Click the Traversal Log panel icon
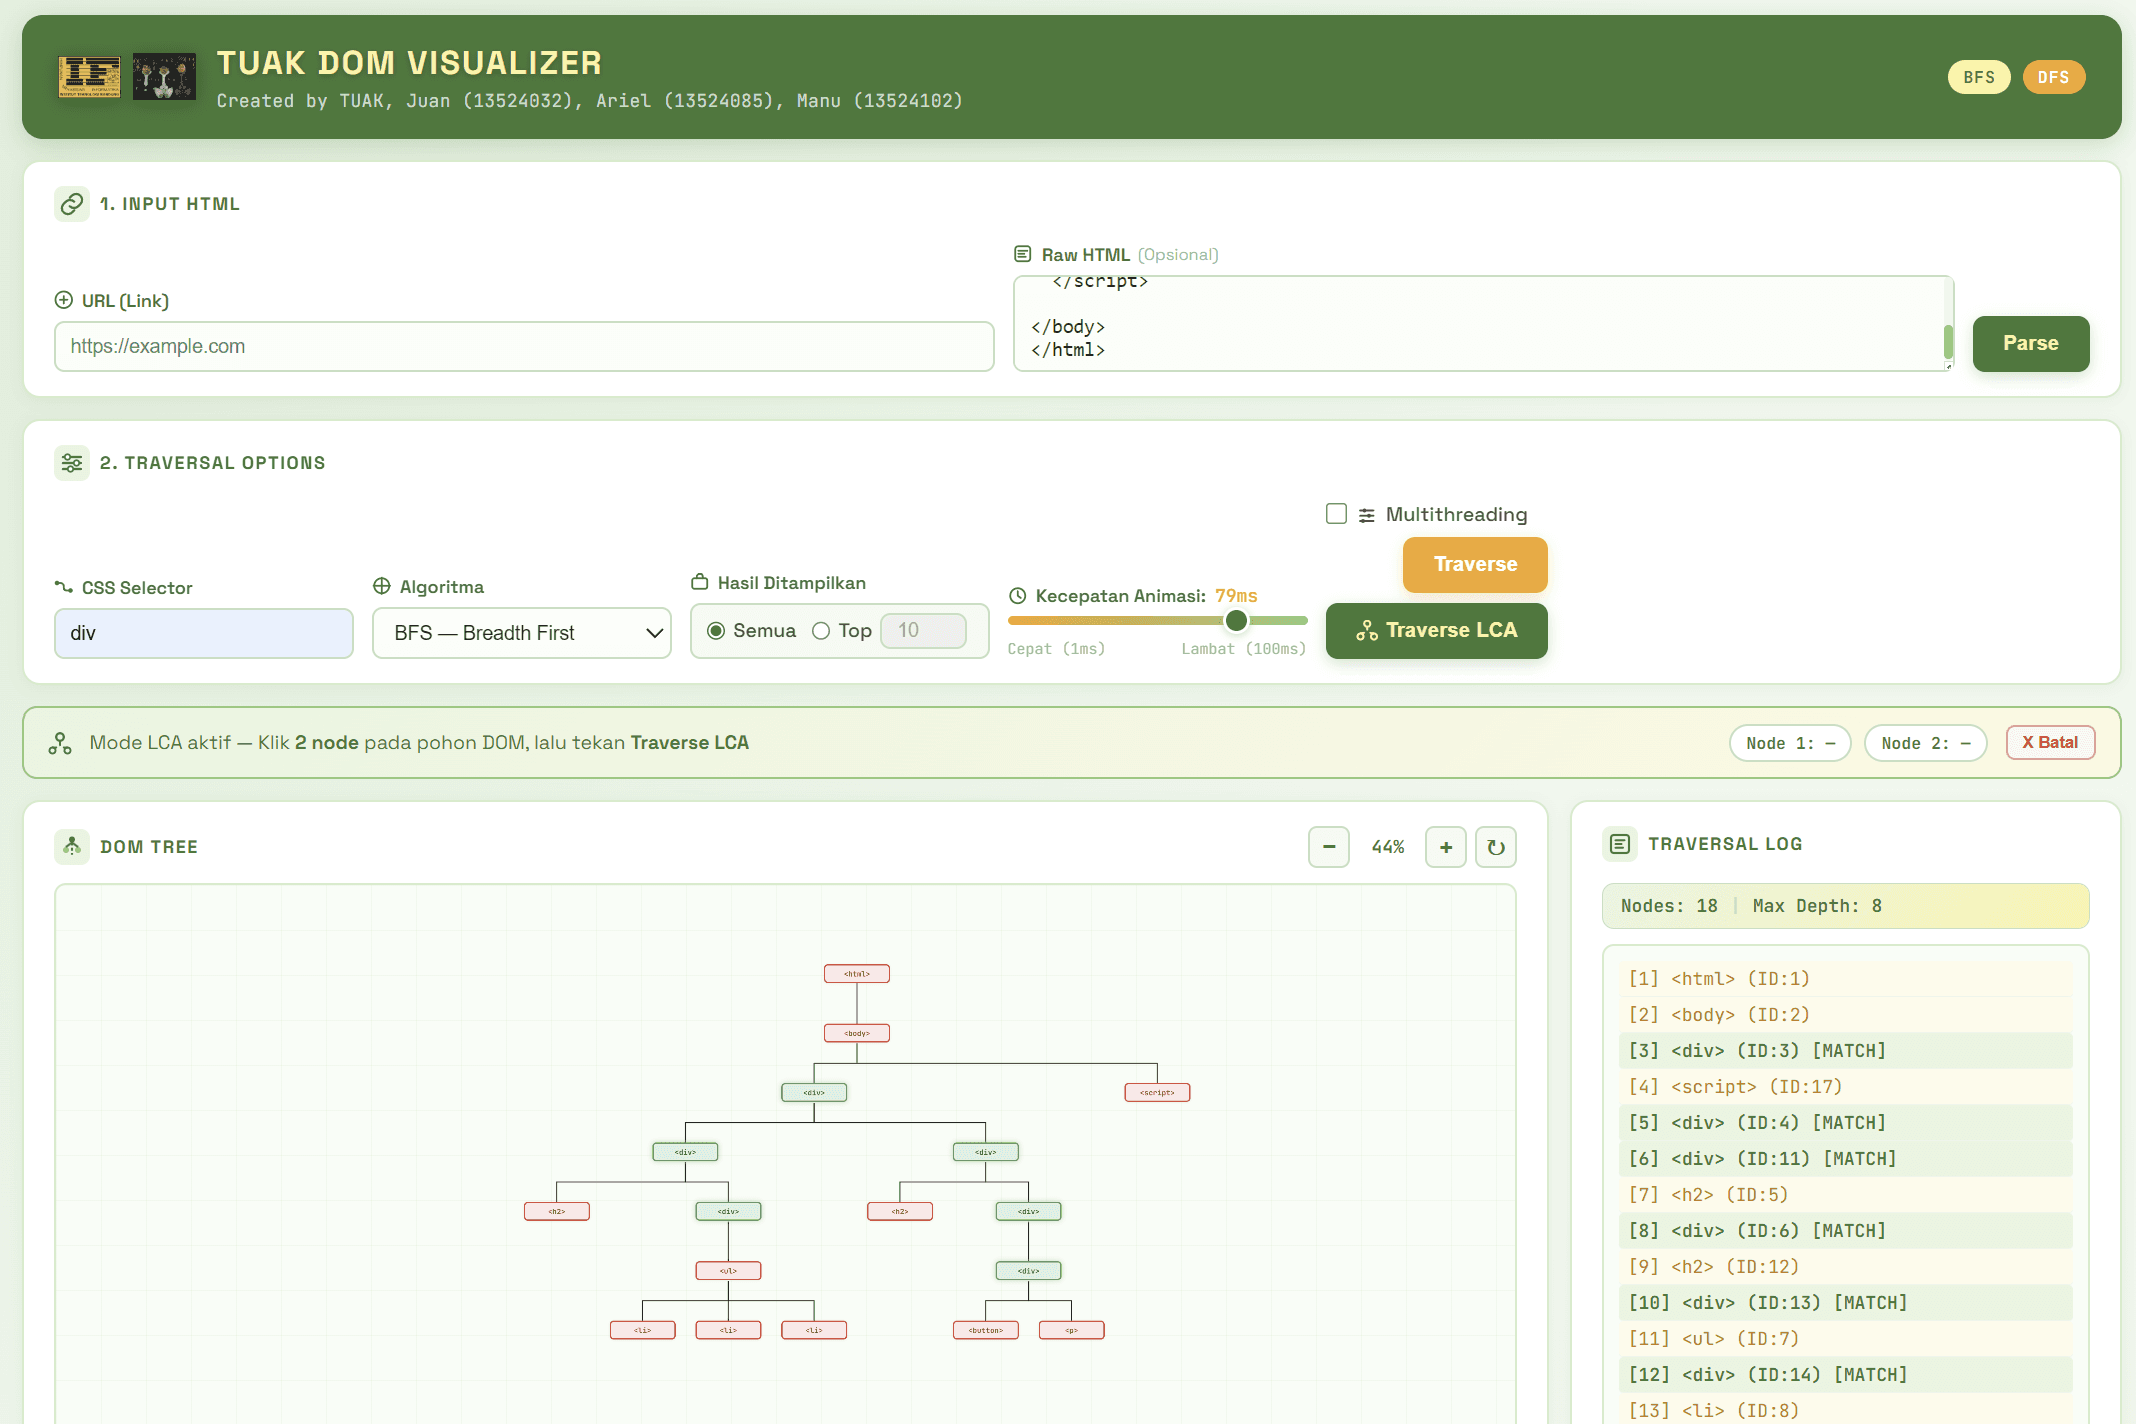Screen dimensions: 2136x1424 [1620, 844]
